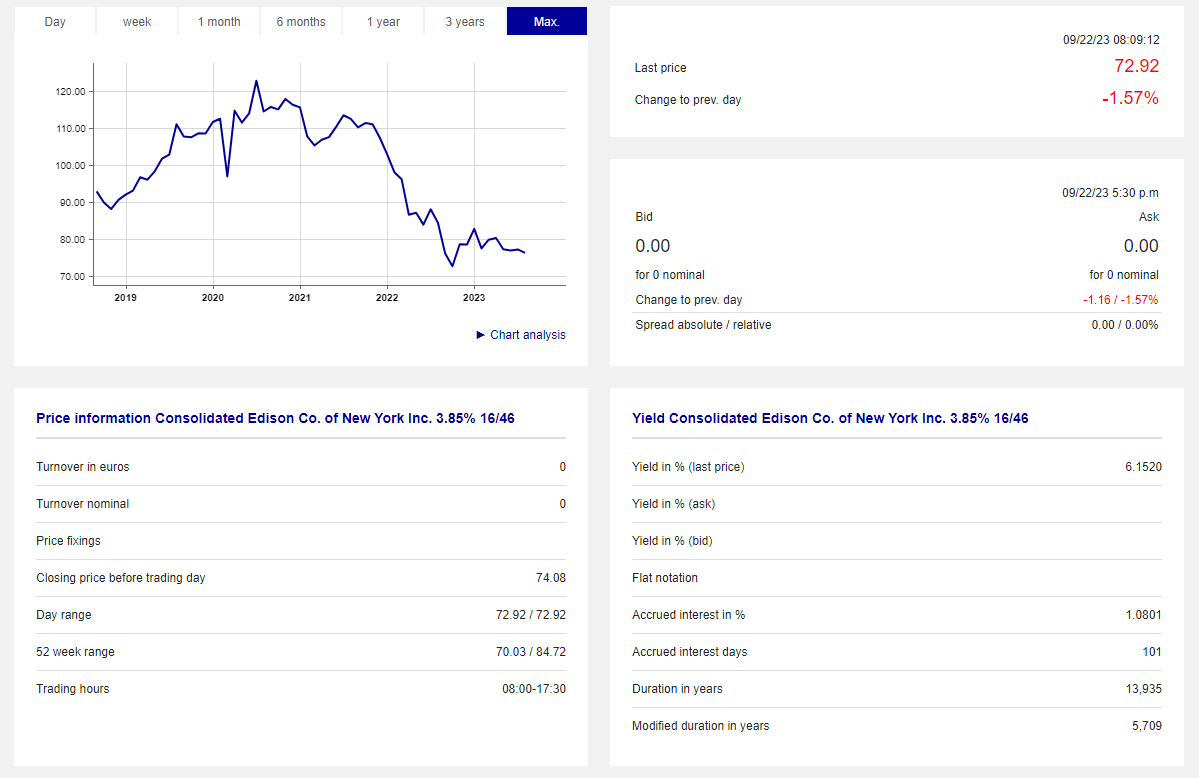Switch chart to Day view
This screenshot has width=1199, height=778.
tap(55, 21)
